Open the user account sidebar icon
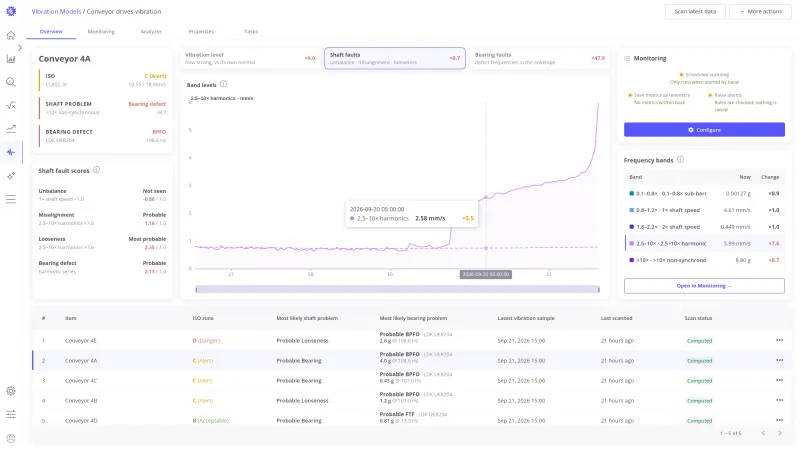This screenshot has width=800, height=450. pyautogui.click(x=11, y=438)
